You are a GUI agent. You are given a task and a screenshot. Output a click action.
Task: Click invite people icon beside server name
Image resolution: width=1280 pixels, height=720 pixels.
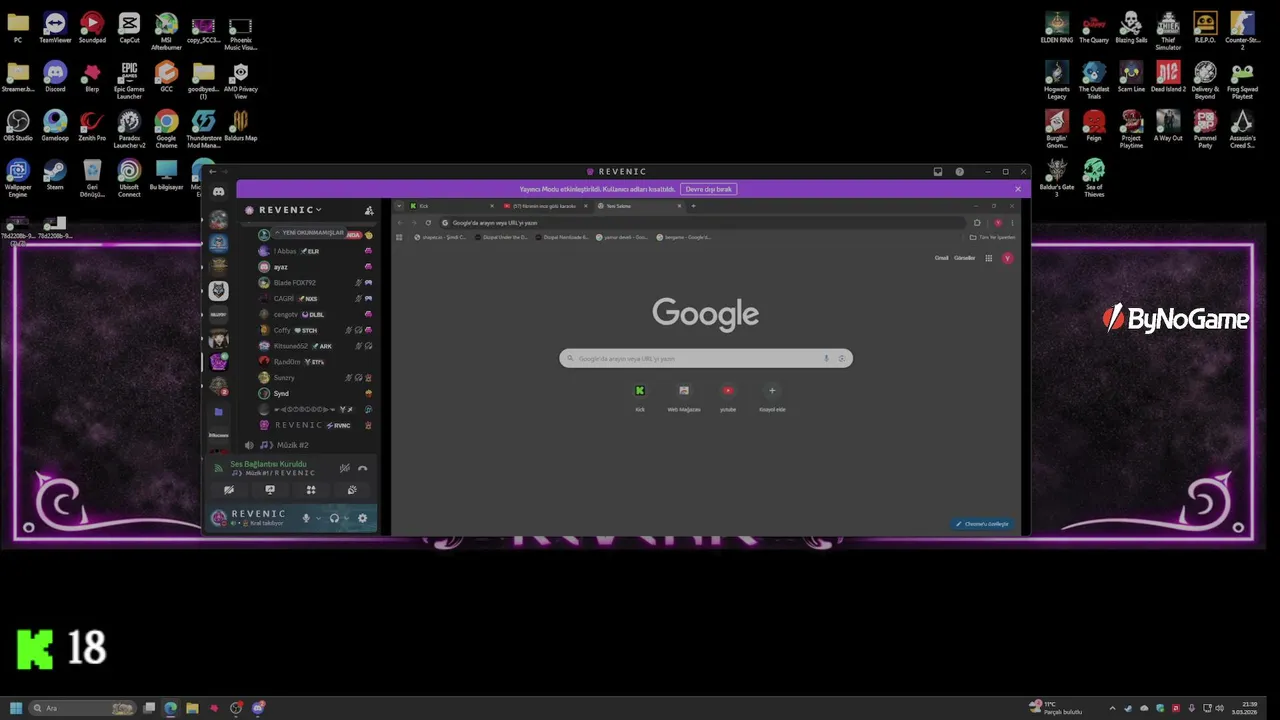(368, 210)
